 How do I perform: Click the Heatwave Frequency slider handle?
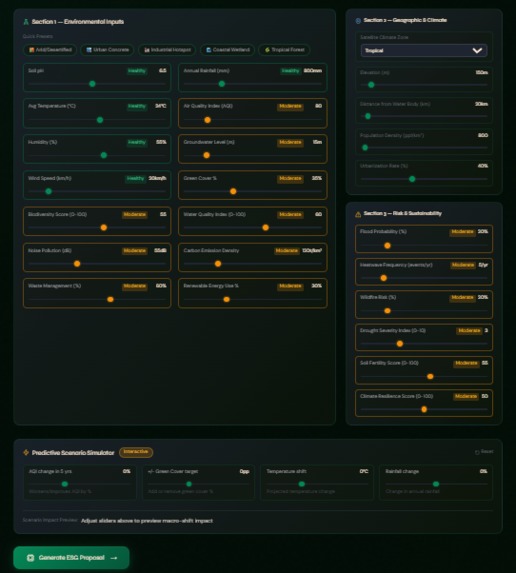click(x=384, y=278)
